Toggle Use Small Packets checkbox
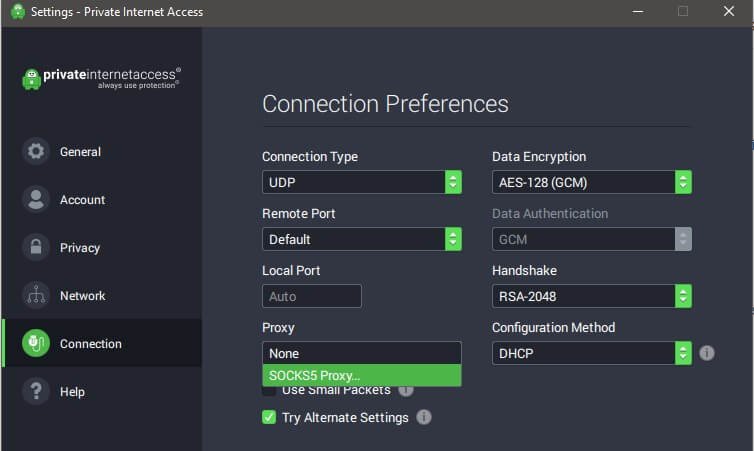 [x=269, y=391]
